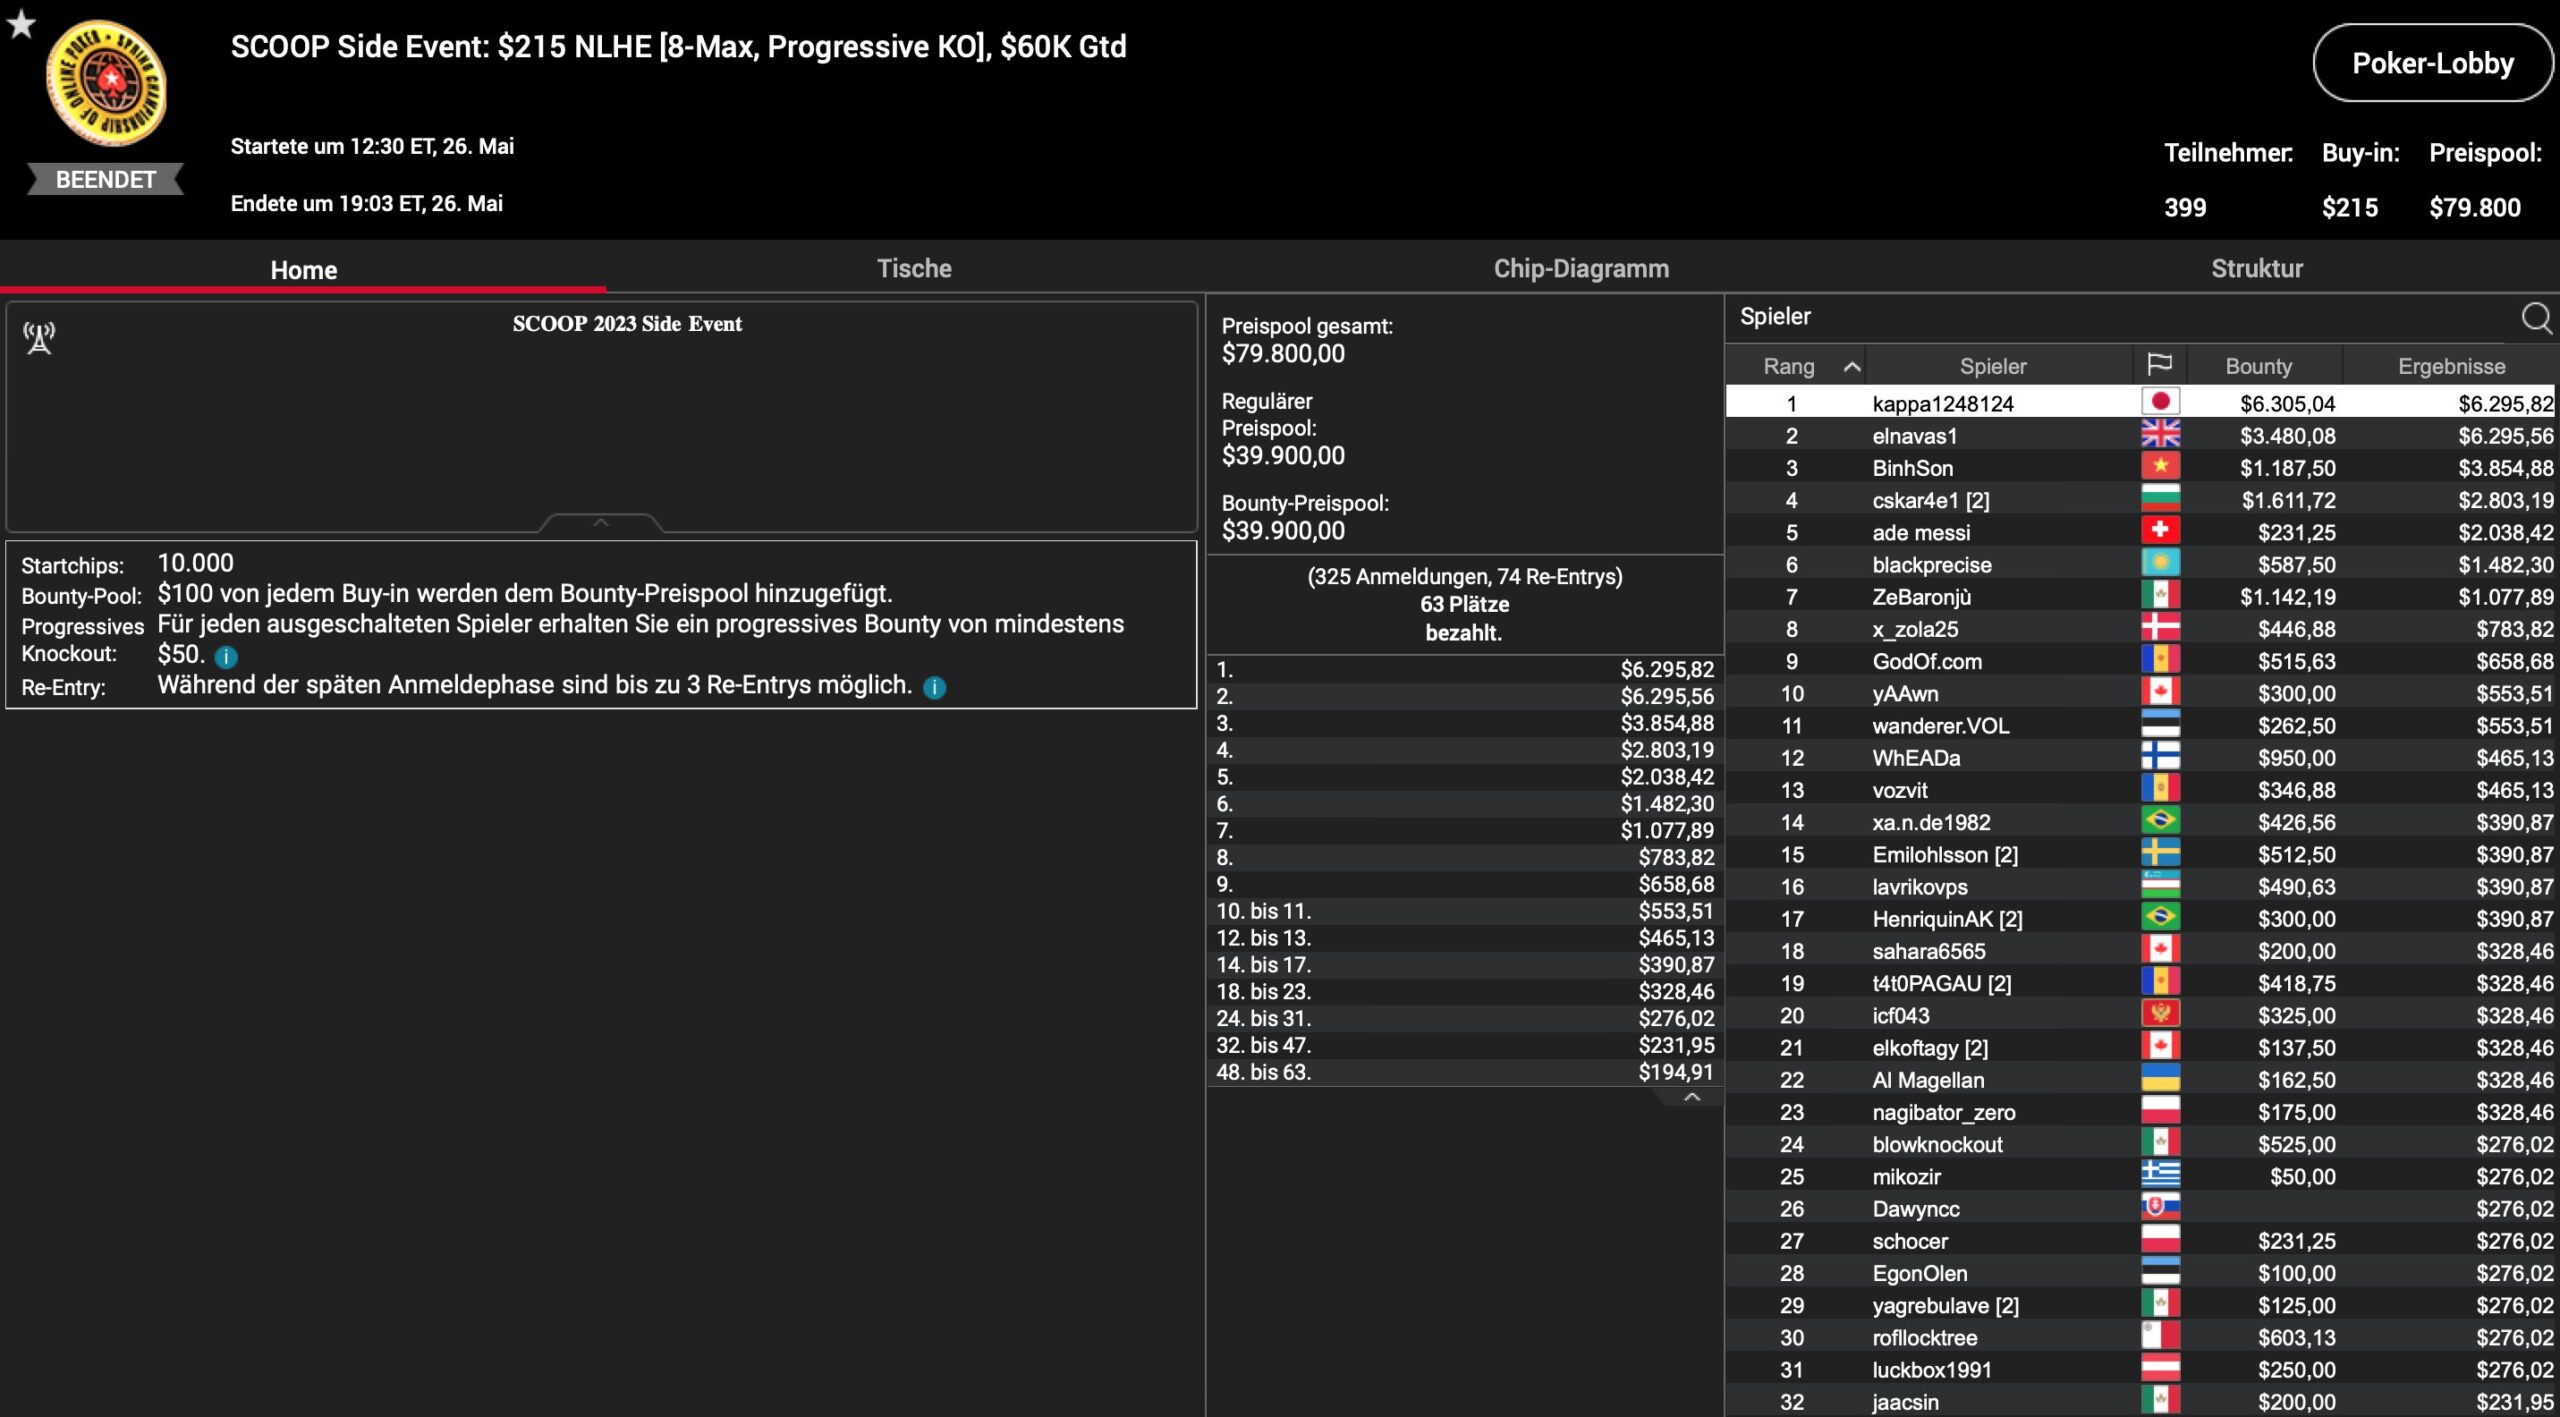Select player yAAwn in the list
2560x1417 pixels.
click(2140, 692)
